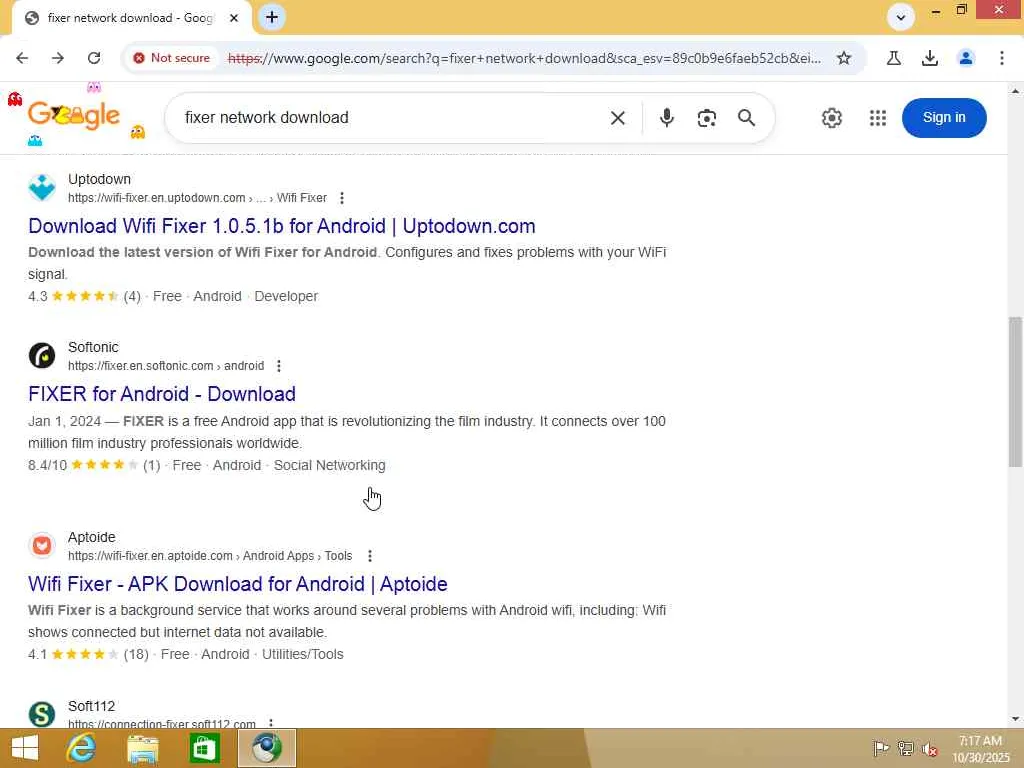Image resolution: width=1024 pixels, height=768 pixels.
Task: Open FIXER for Android - Download link
Action: coord(162,394)
